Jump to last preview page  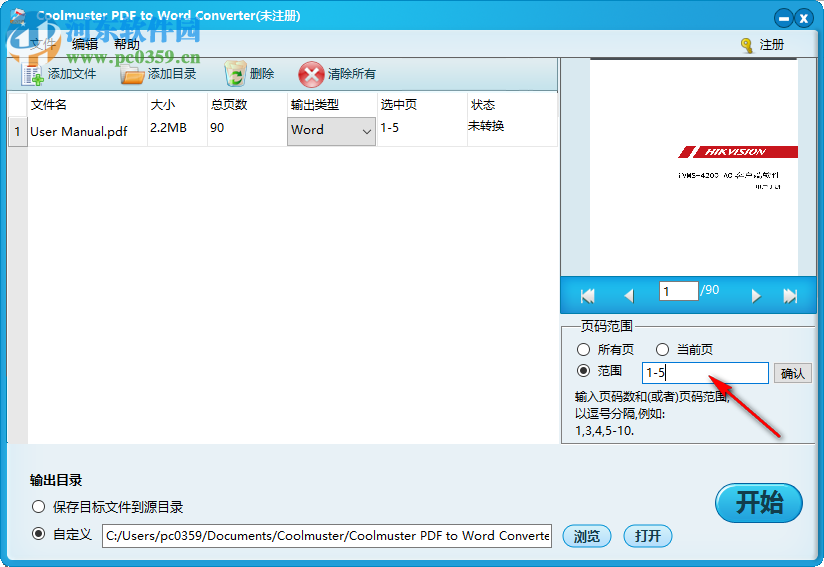[790, 296]
